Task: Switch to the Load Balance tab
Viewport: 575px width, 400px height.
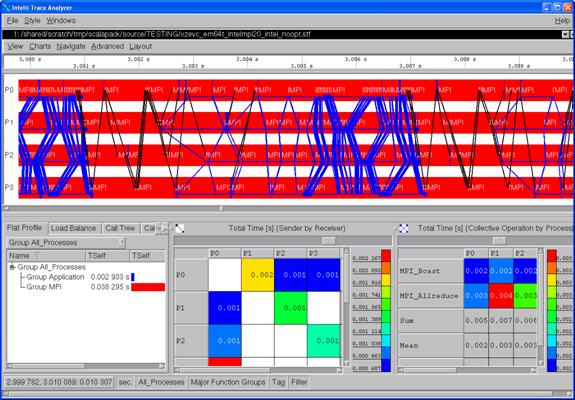Action: point(74,228)
